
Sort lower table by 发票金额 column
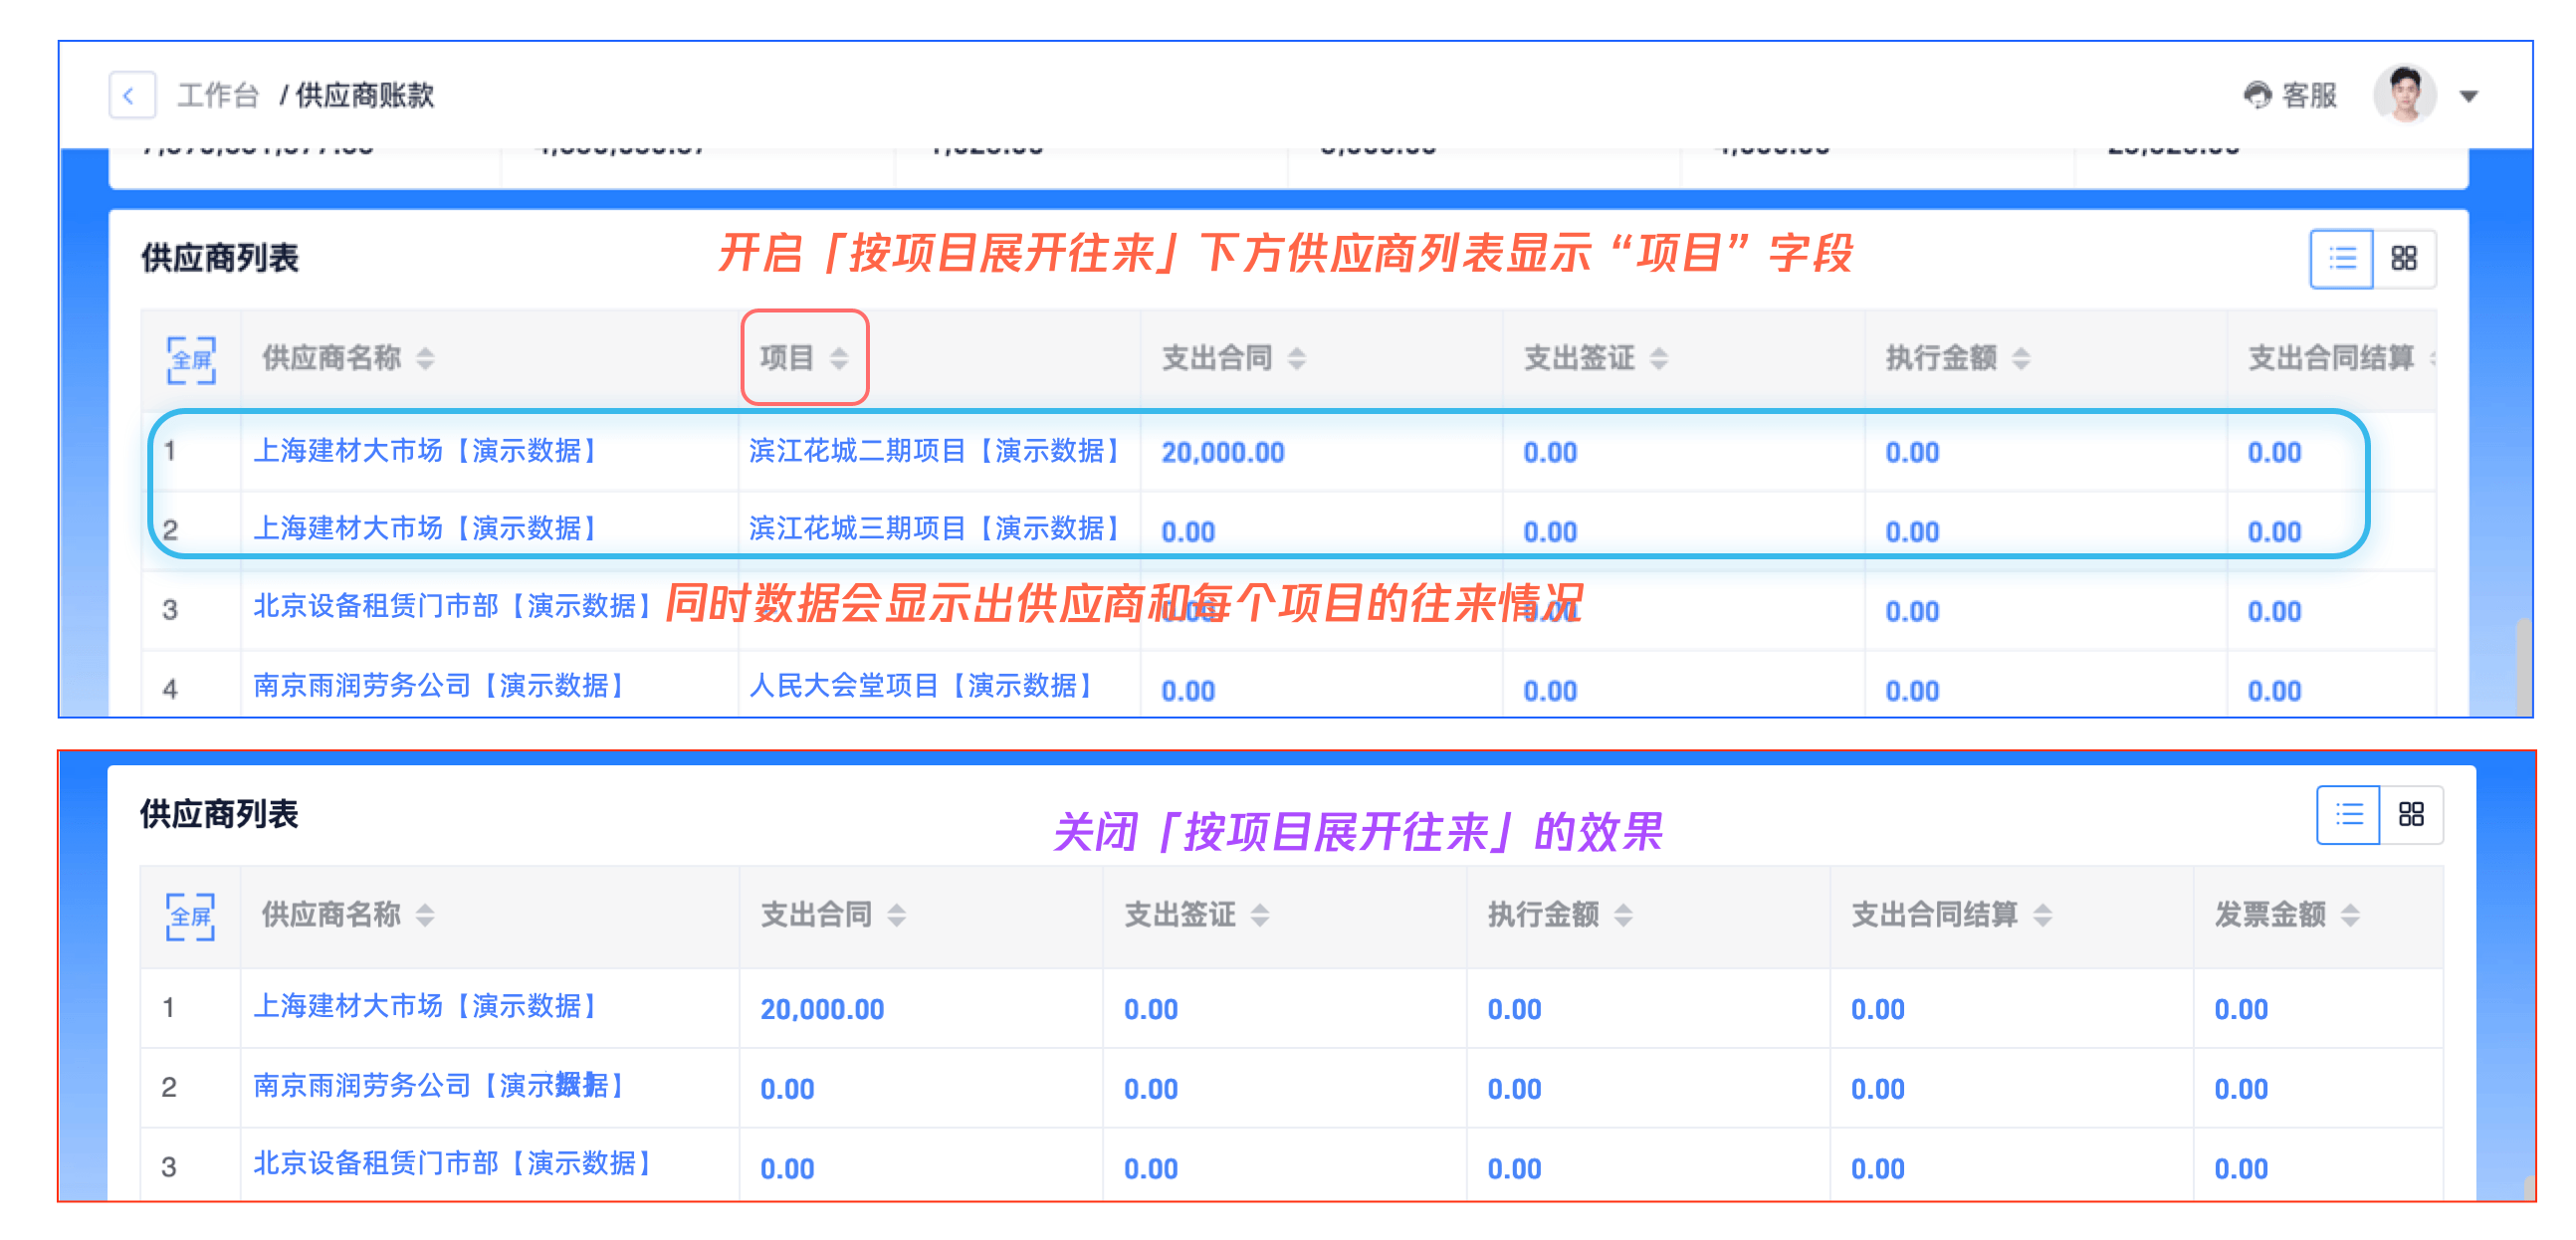[x=2349, y=914]
